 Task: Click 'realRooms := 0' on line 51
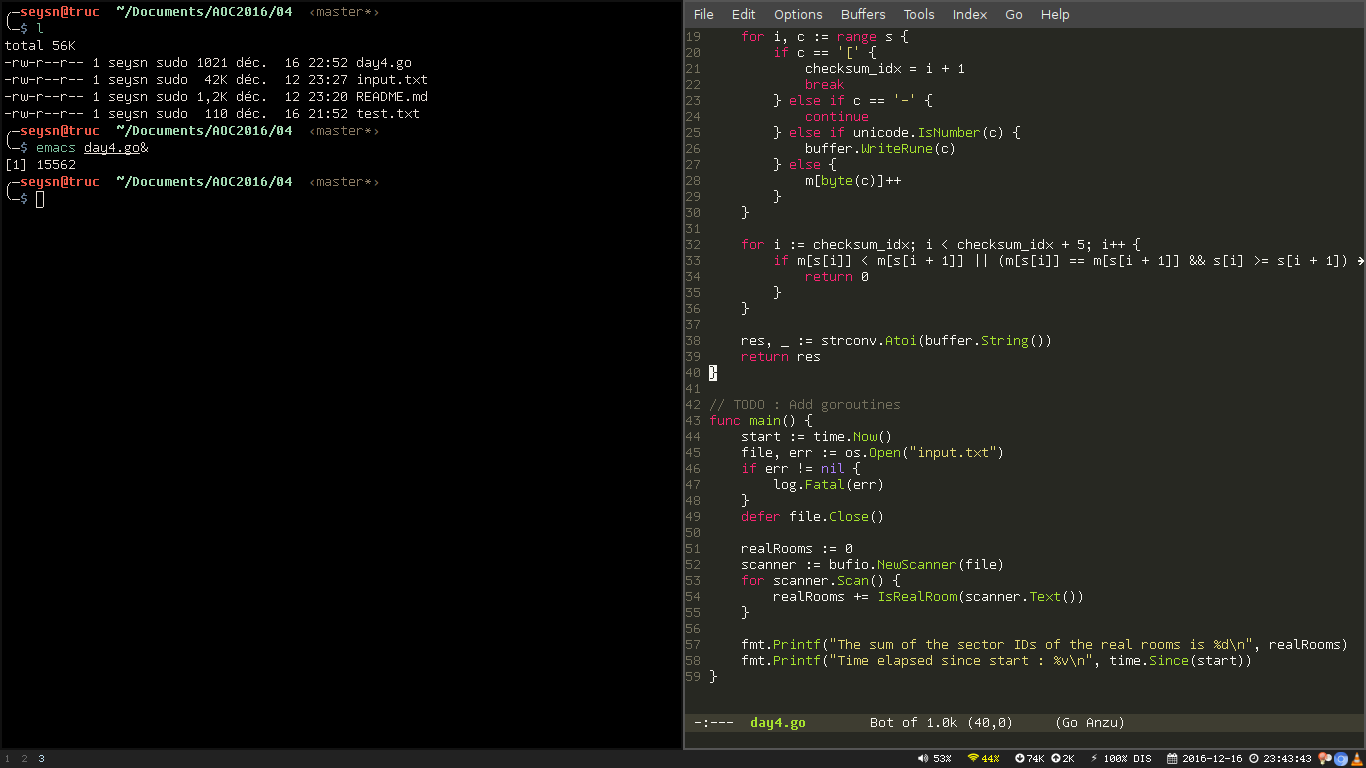click(x=797, y=549)
